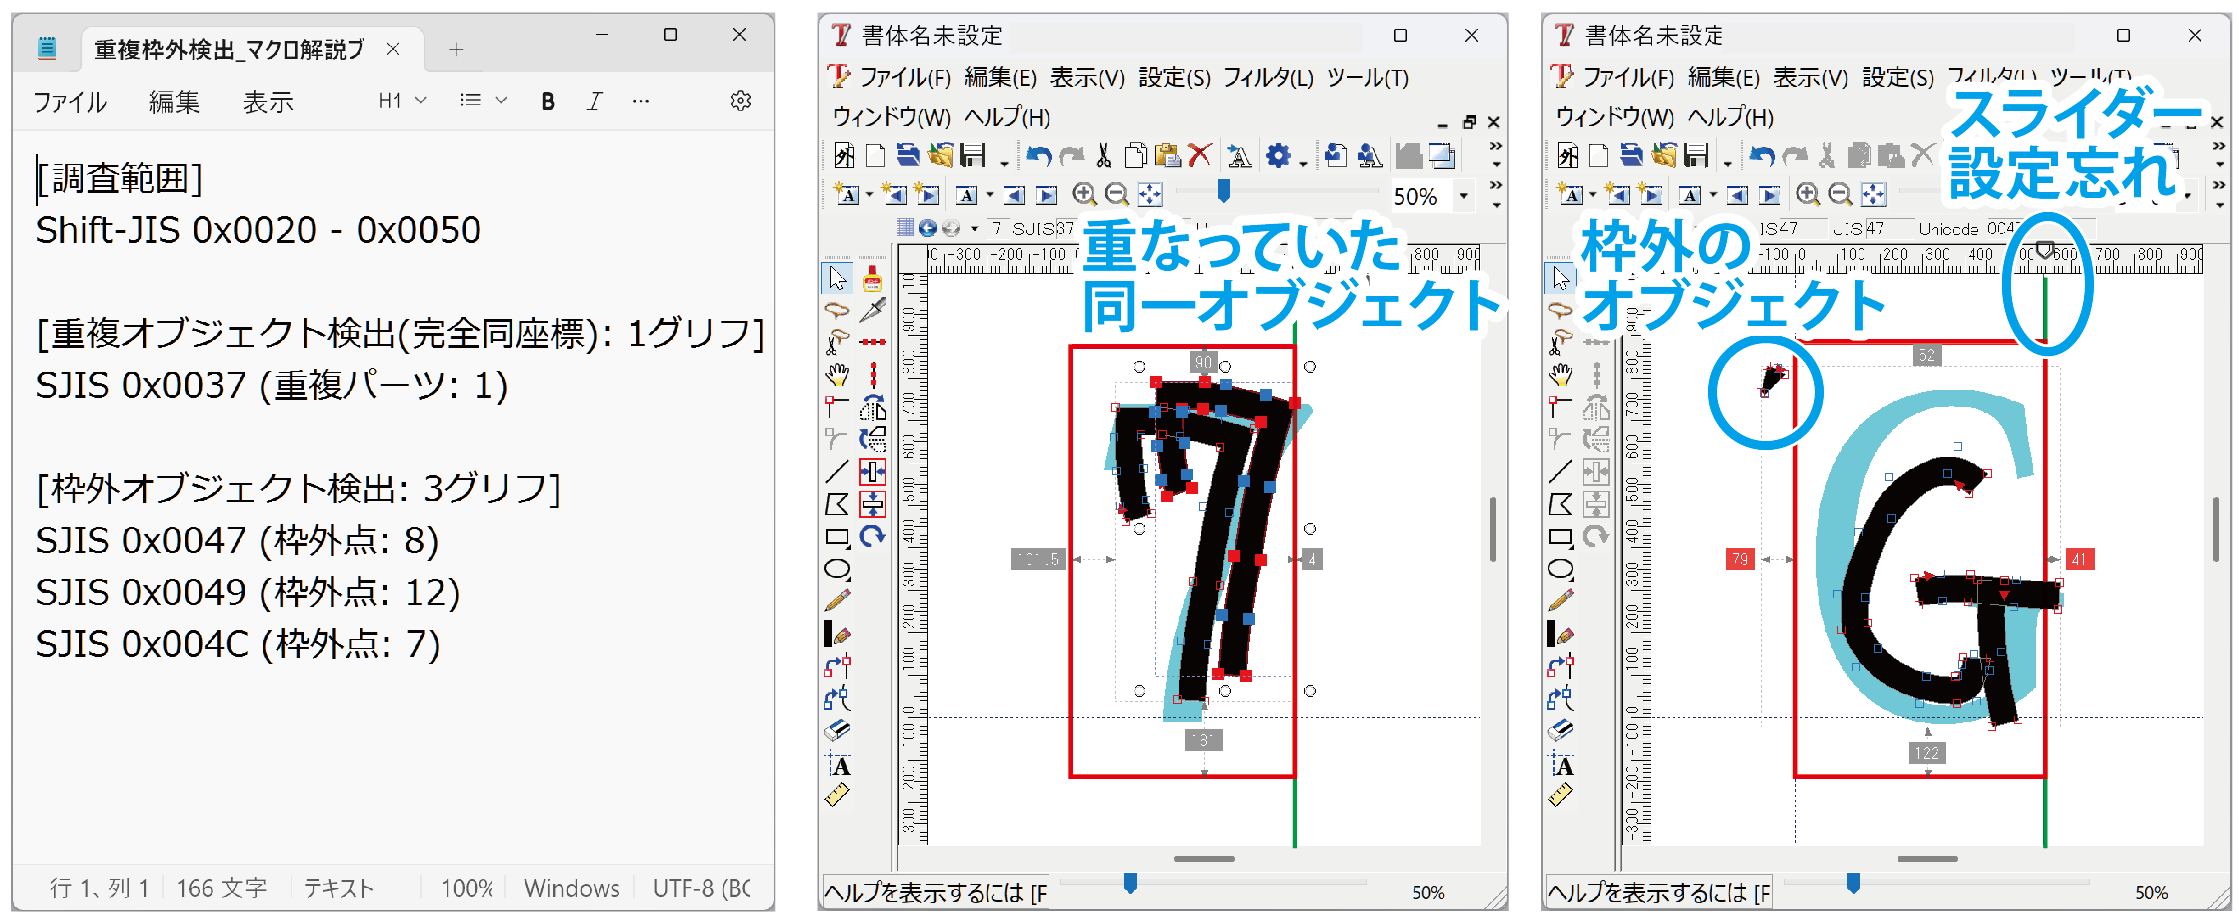
Task: Open the 50% zoom combo box in middle window
Action: [1464, 196]
